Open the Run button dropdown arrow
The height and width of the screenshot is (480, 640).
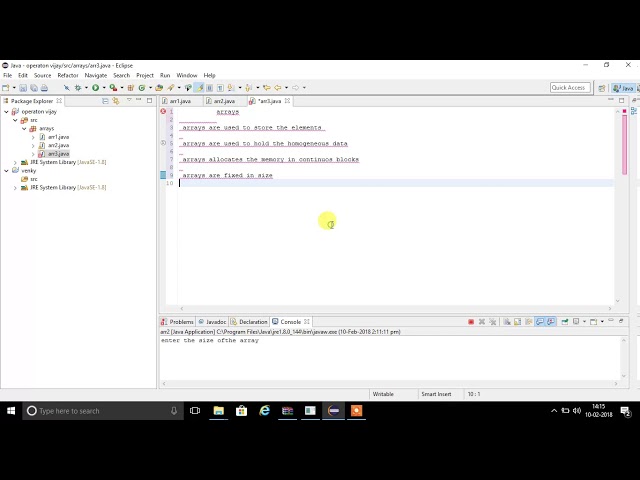coord(104,88)
